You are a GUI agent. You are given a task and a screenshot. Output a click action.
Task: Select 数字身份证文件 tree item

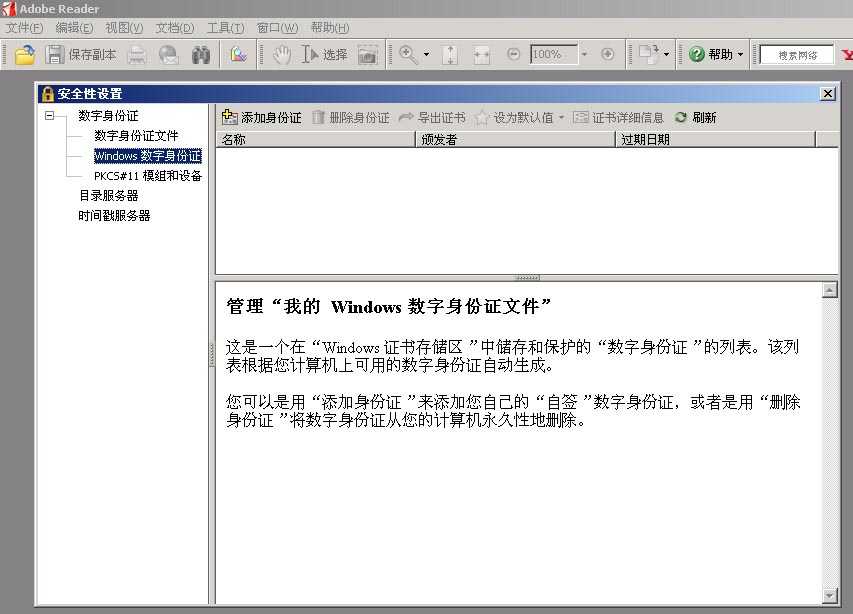click(136, 135)
